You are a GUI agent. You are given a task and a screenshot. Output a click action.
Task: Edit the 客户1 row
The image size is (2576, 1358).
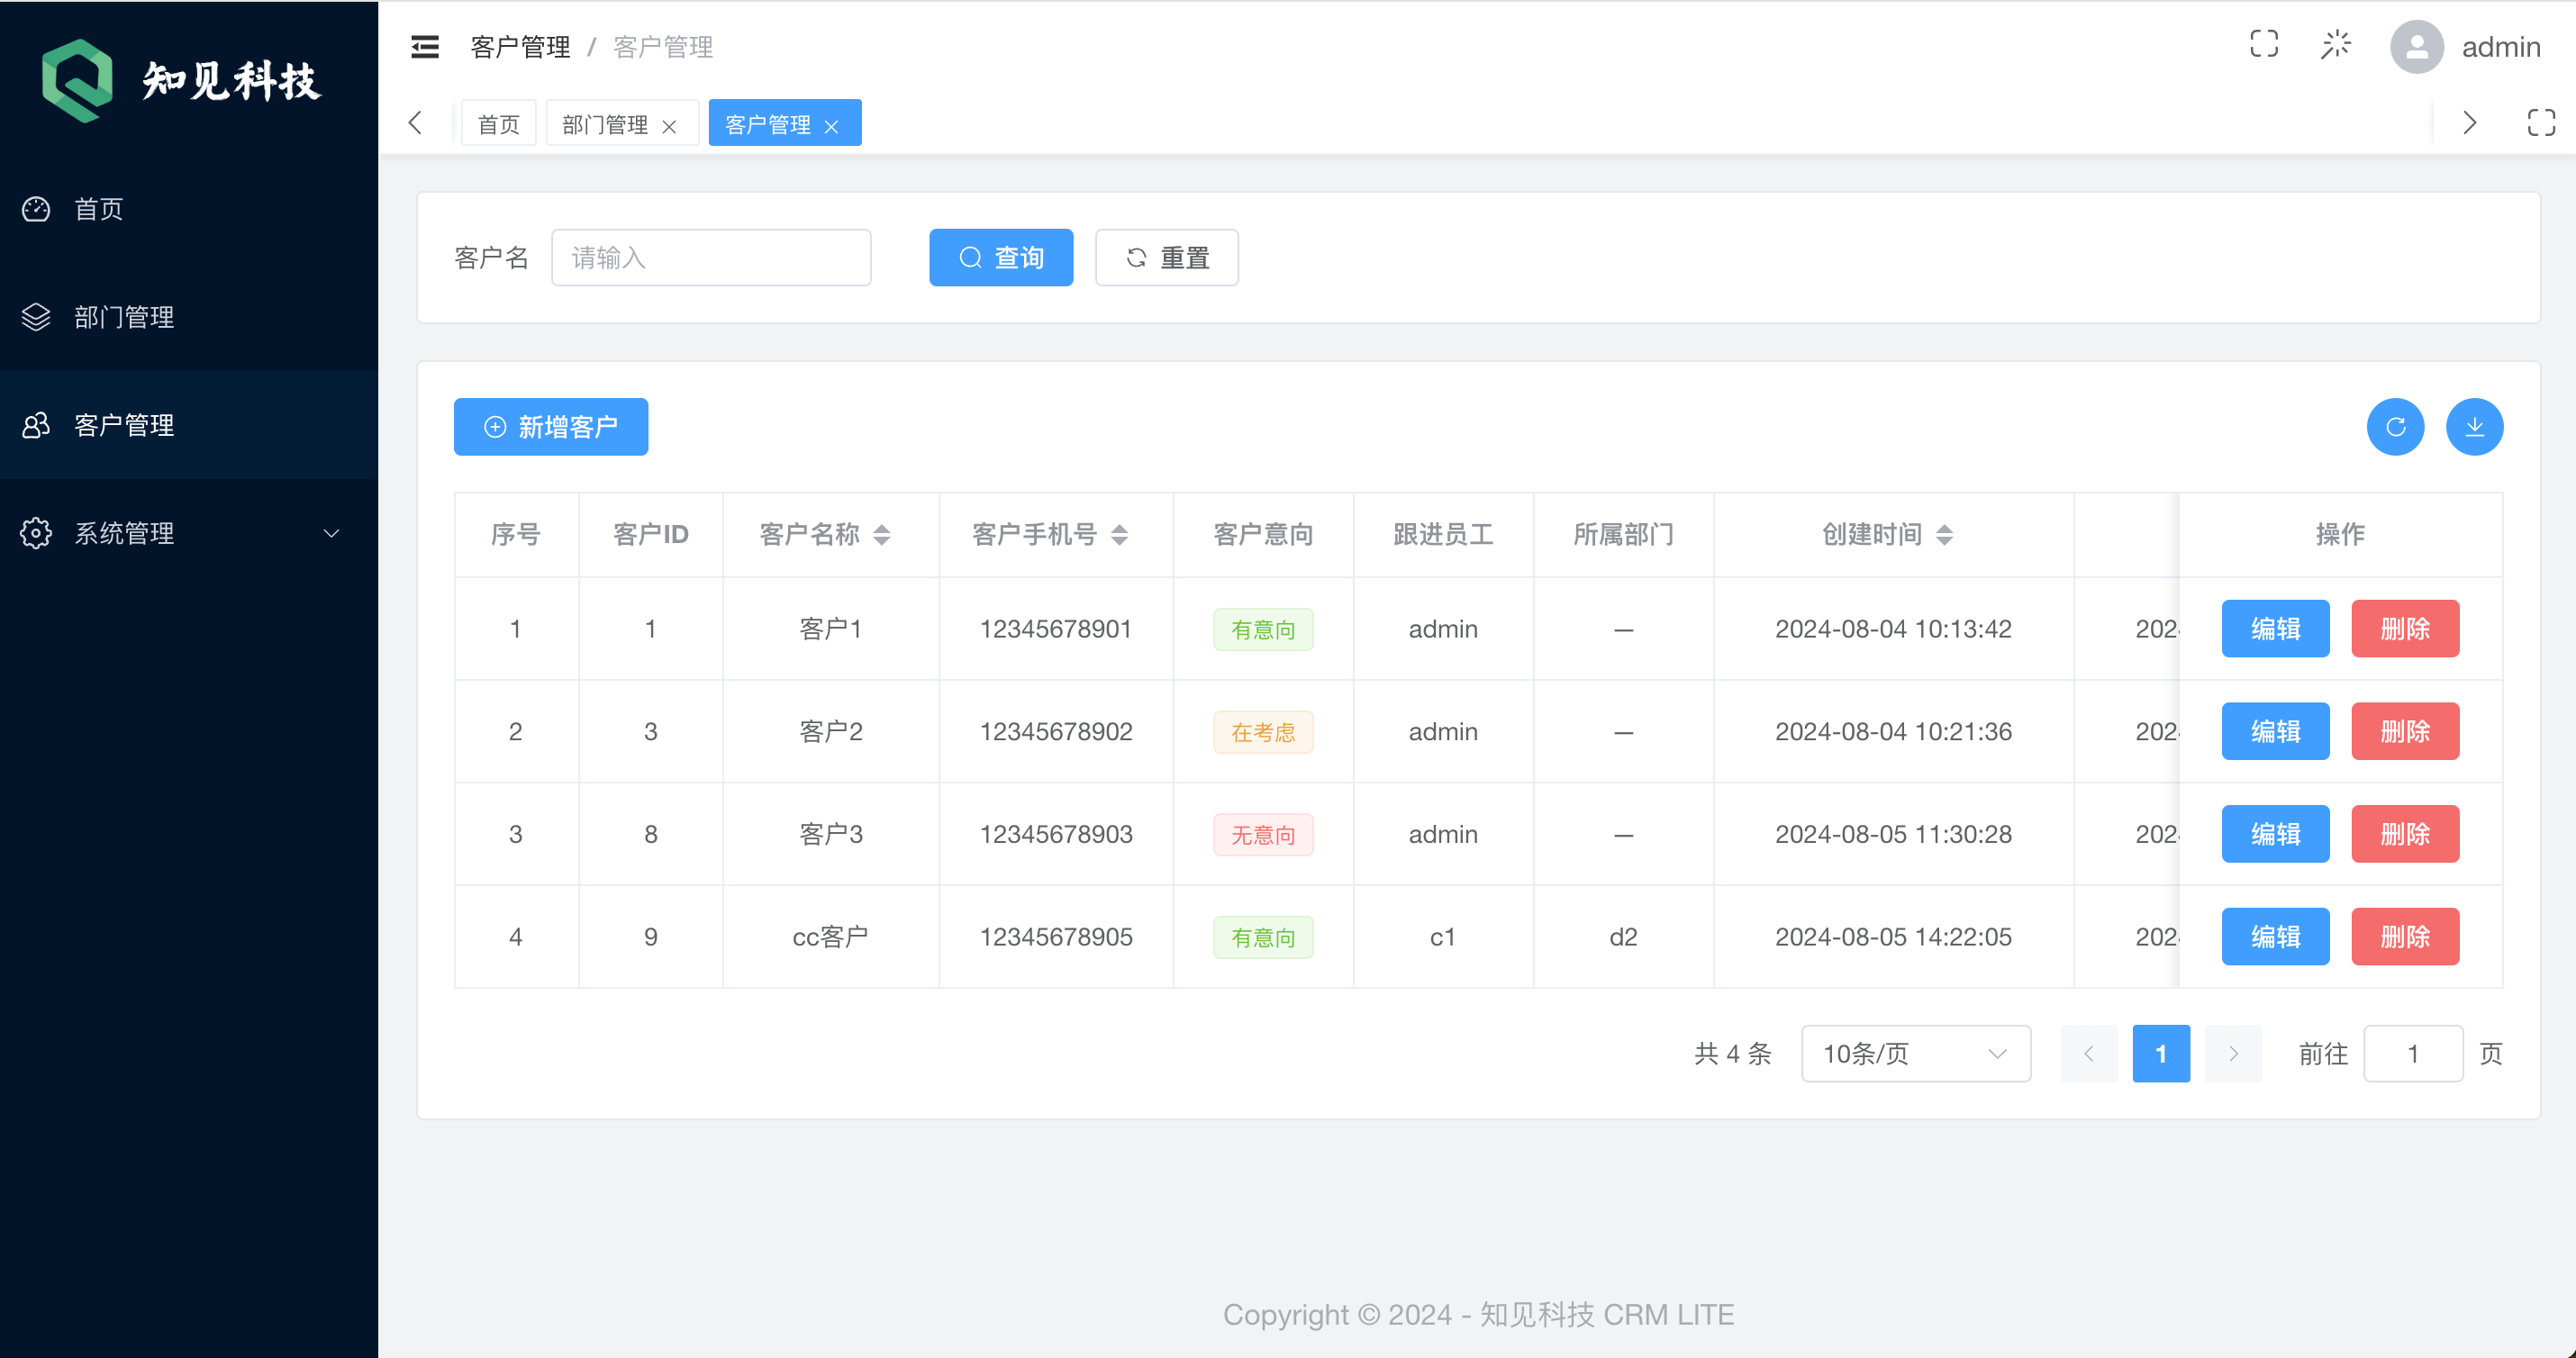tap(2275, 629)
